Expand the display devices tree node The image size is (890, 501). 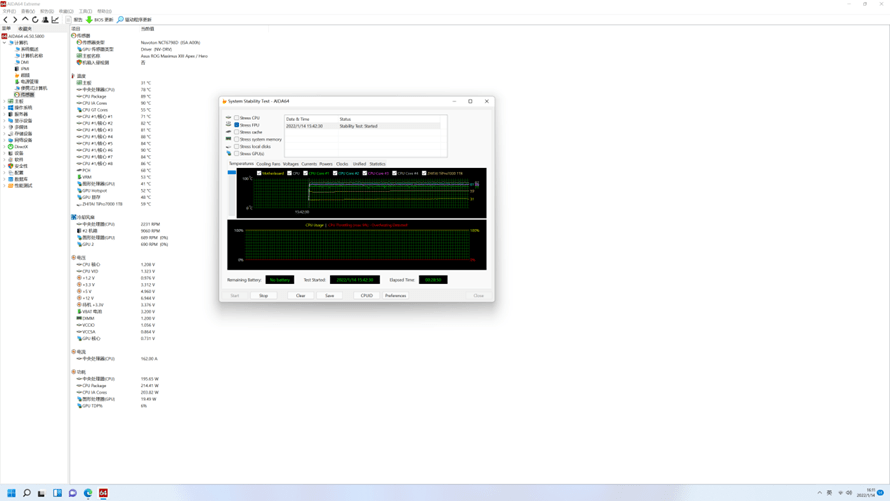(x=5, y=120)
